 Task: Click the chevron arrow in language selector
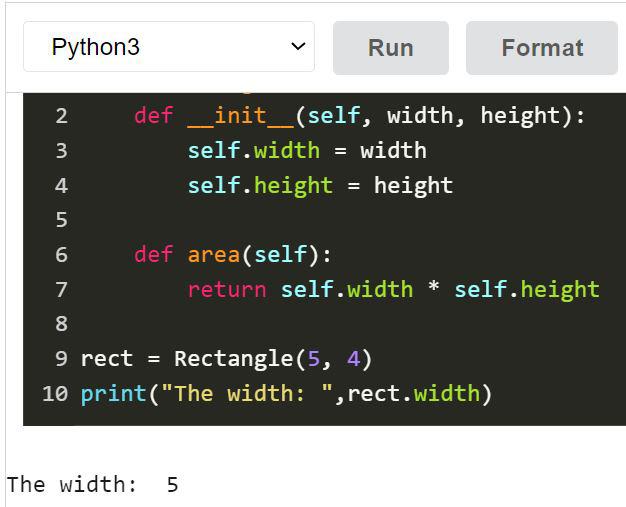[x=297, y=47]
